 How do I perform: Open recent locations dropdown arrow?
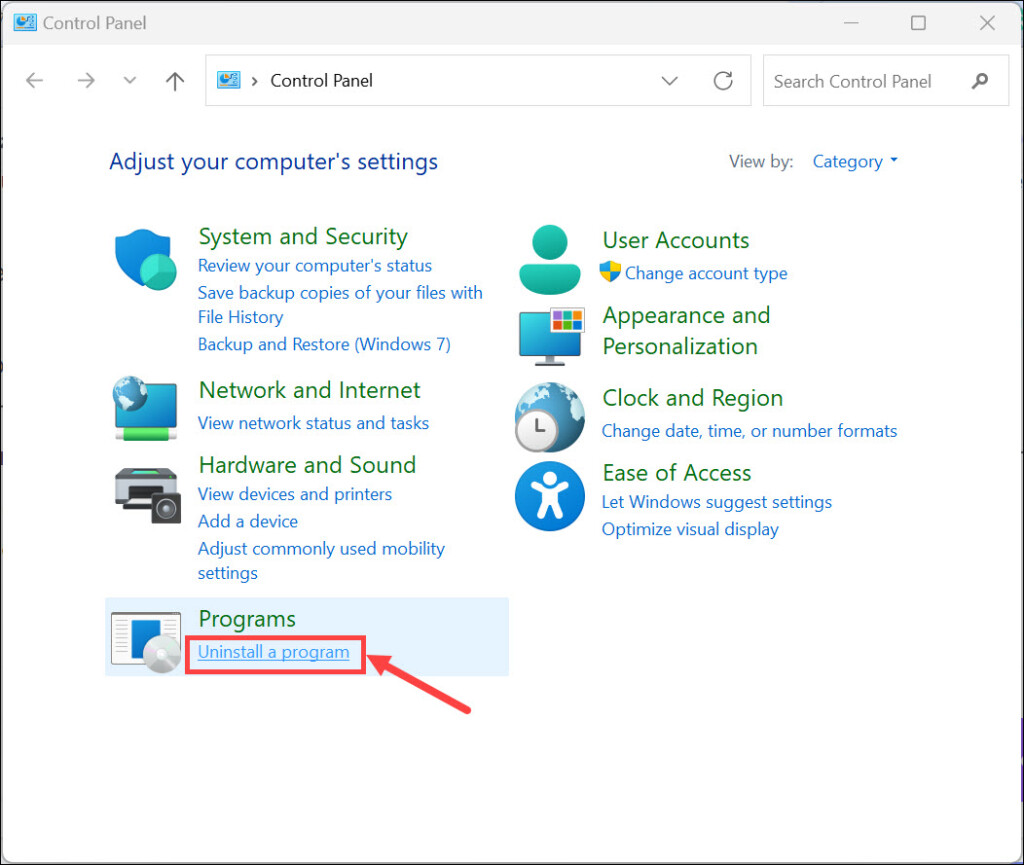(x=130, y=80)
